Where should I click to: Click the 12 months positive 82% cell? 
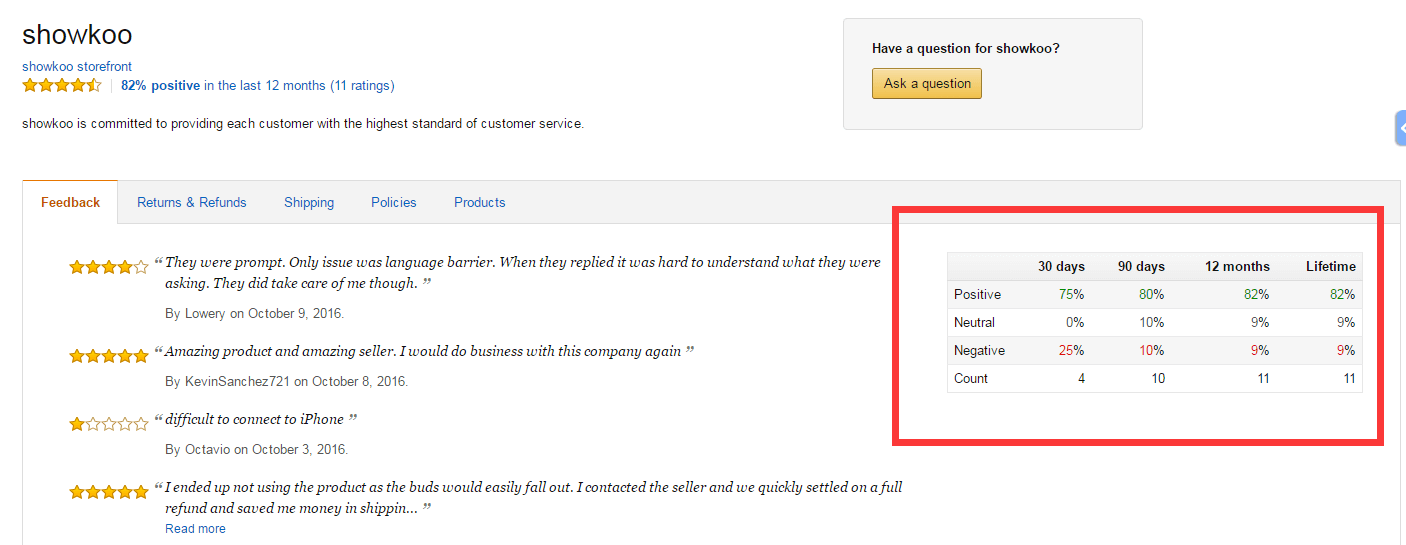[1256, 295]
